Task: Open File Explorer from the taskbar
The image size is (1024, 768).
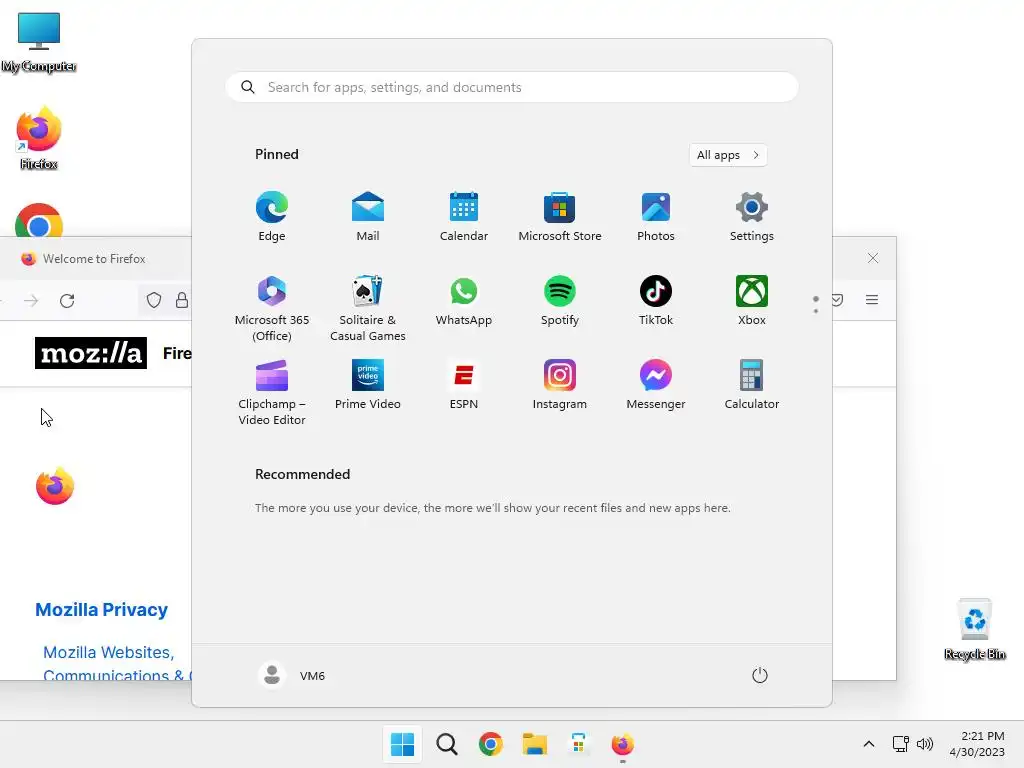Action: 534,744
